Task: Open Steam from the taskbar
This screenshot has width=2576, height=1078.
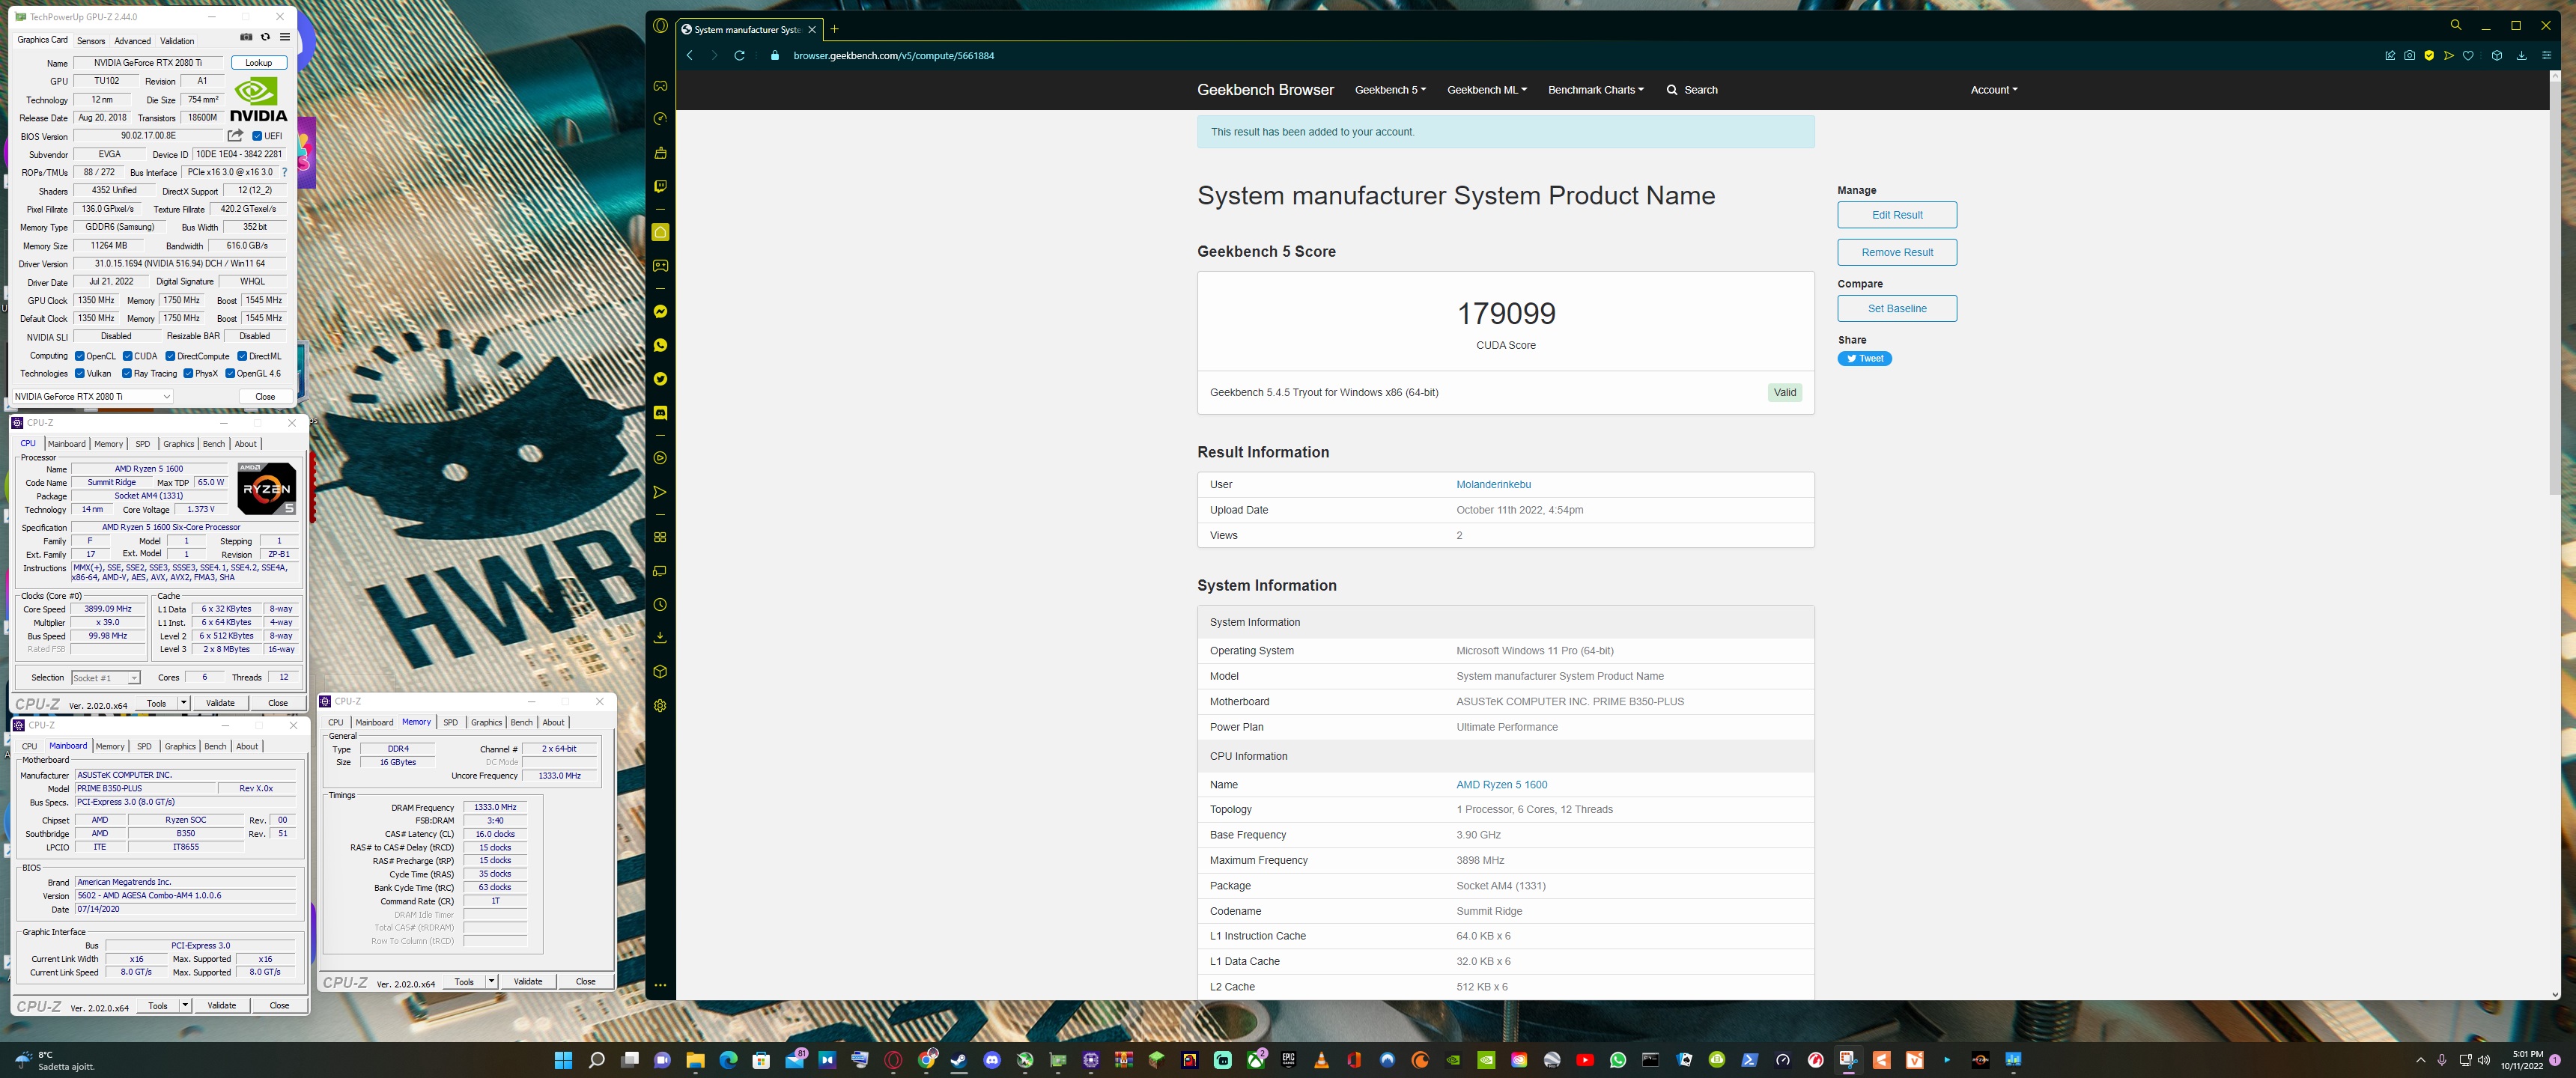Action: pos(959,1060)
